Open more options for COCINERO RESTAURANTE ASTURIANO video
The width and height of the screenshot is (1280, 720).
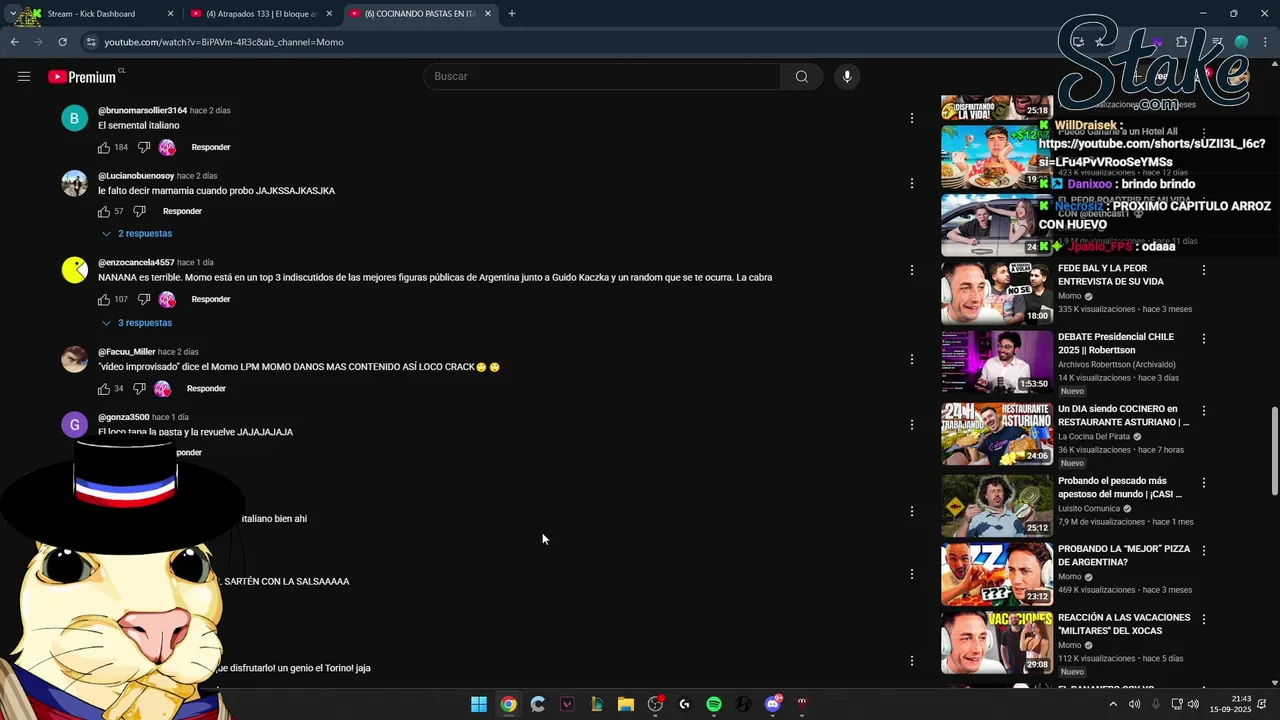[1204, 411]
